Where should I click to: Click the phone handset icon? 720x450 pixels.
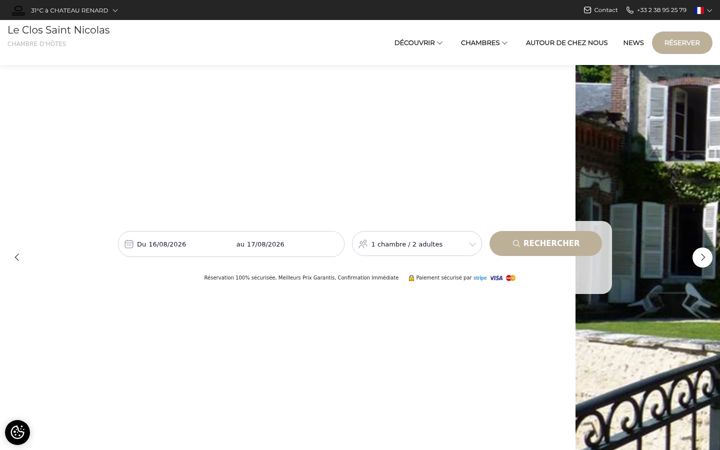click(x=630, y=10)
